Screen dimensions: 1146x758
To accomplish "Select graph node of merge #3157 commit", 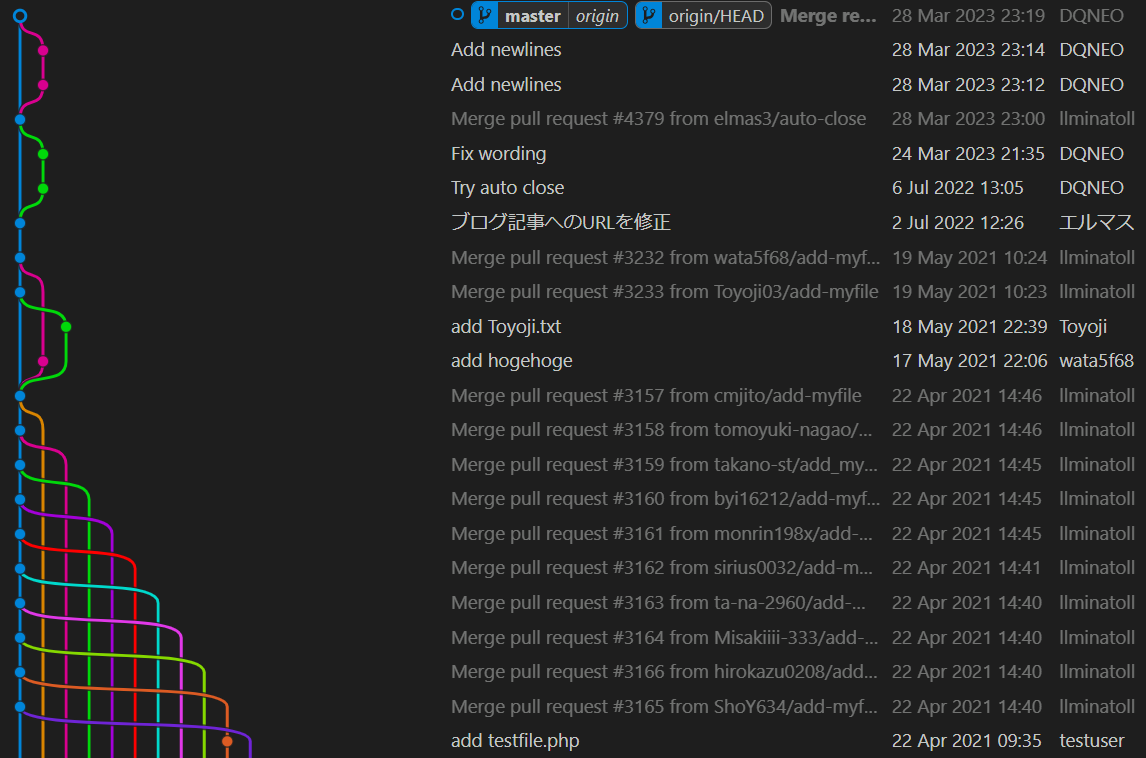I will pos(20,395).
